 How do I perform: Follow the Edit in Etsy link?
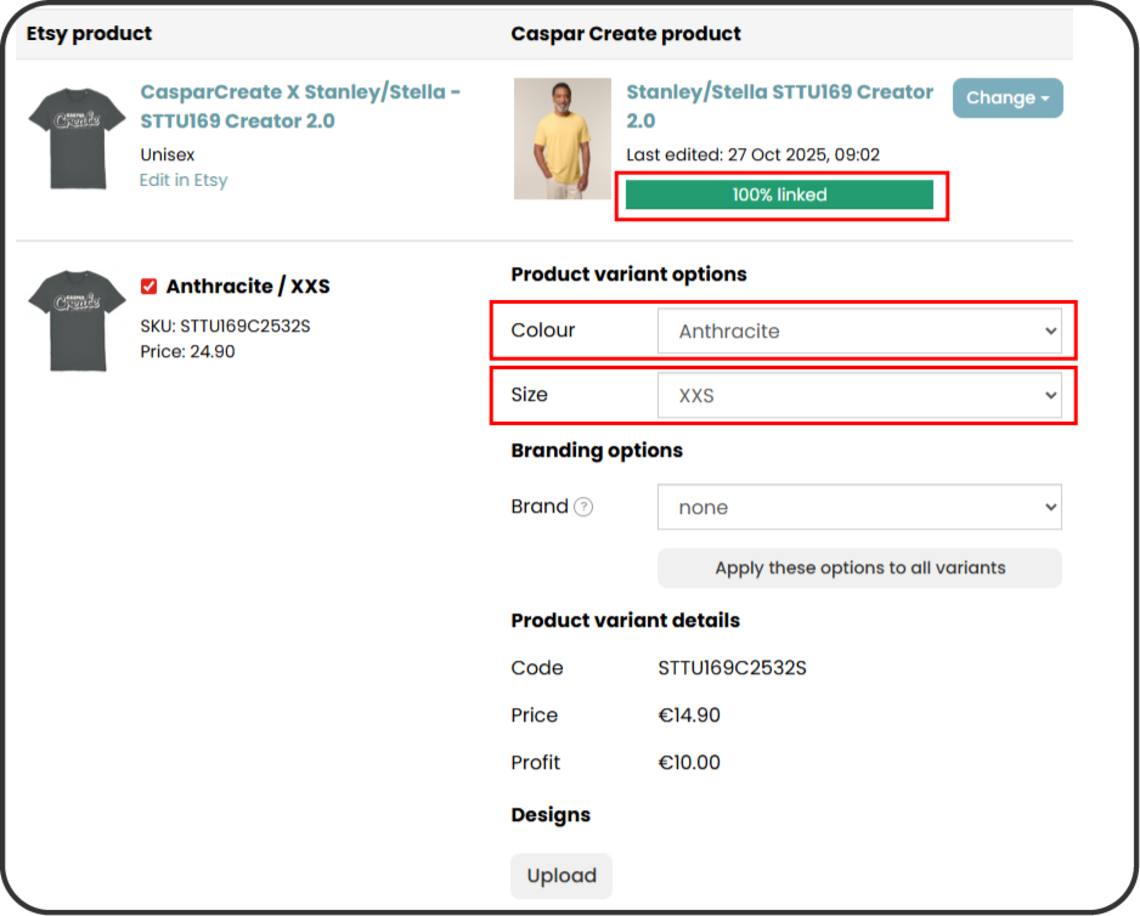183,180
